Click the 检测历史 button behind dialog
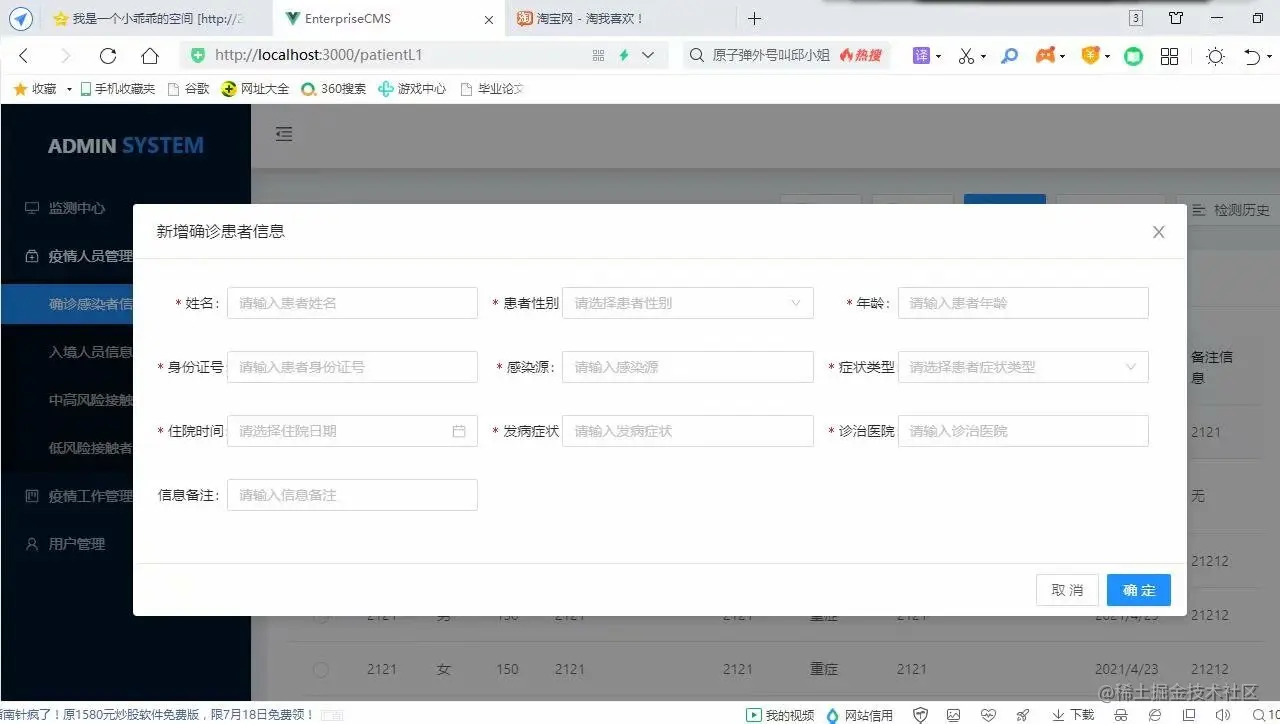Screen dimensions: 1280x724 click(1231, 210)
